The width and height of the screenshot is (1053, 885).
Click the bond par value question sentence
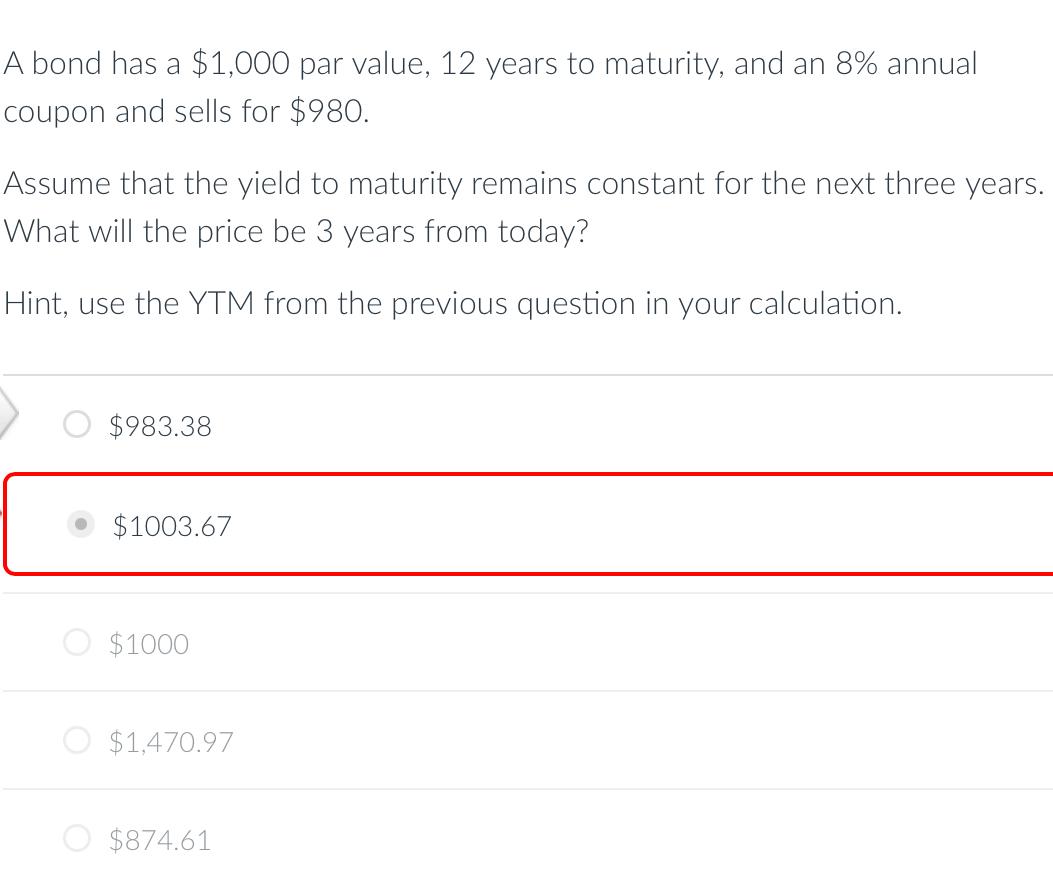[x=490, y=87]
